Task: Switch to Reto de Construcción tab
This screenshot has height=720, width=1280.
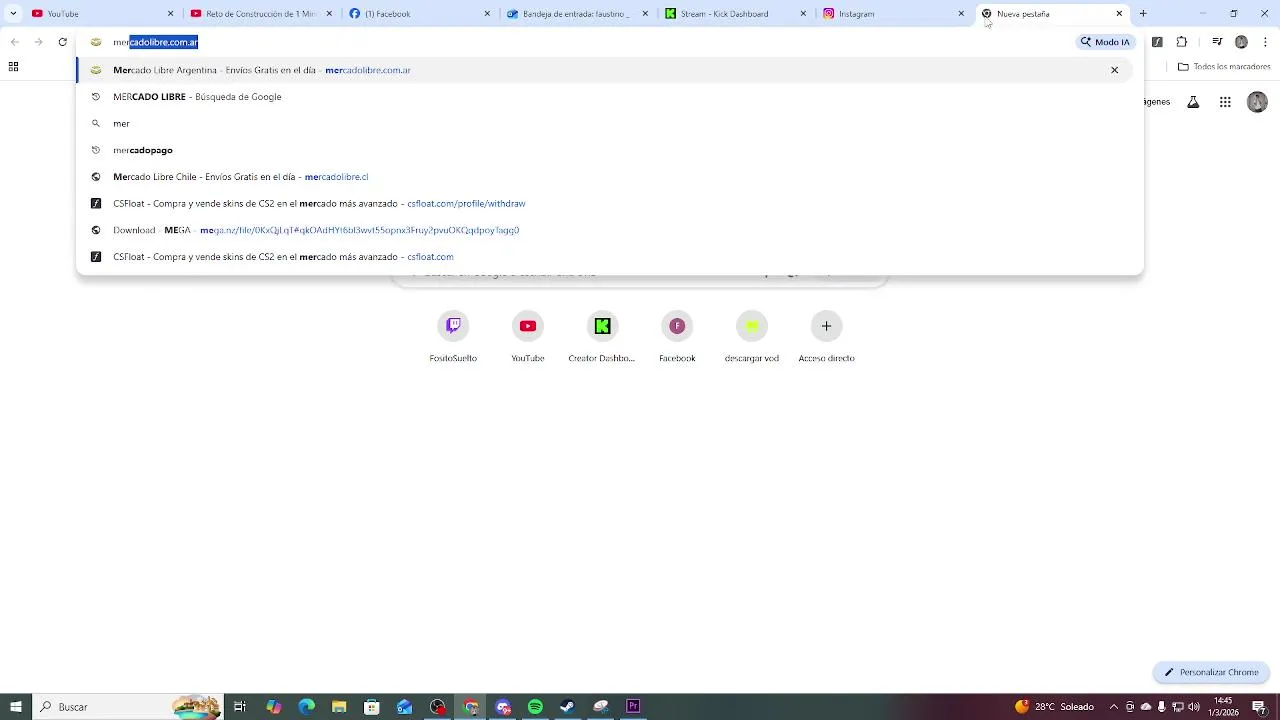Action: (260, 14)
